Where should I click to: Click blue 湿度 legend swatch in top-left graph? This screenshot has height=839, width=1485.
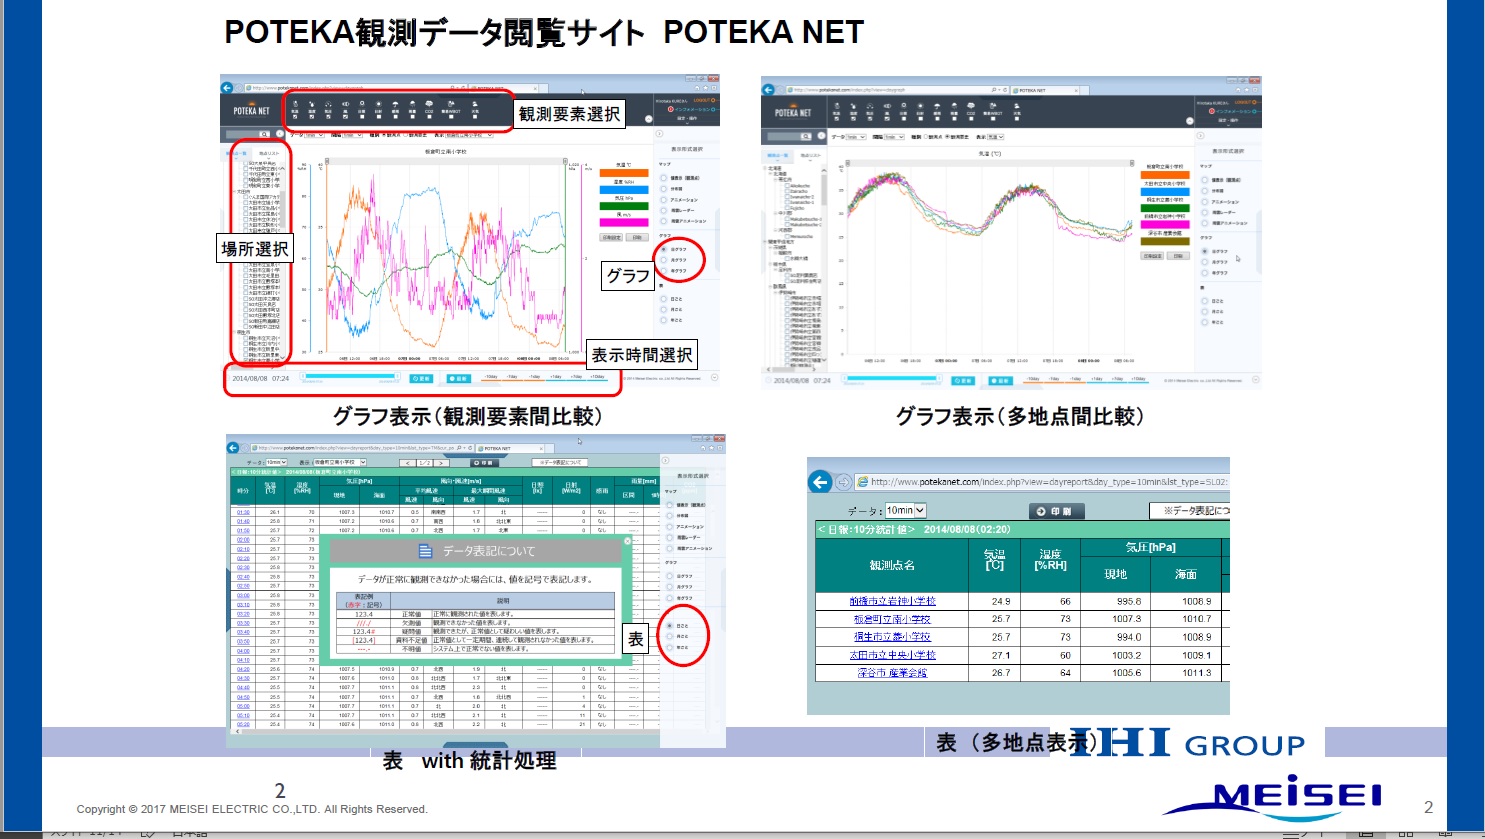coord(624,190)
